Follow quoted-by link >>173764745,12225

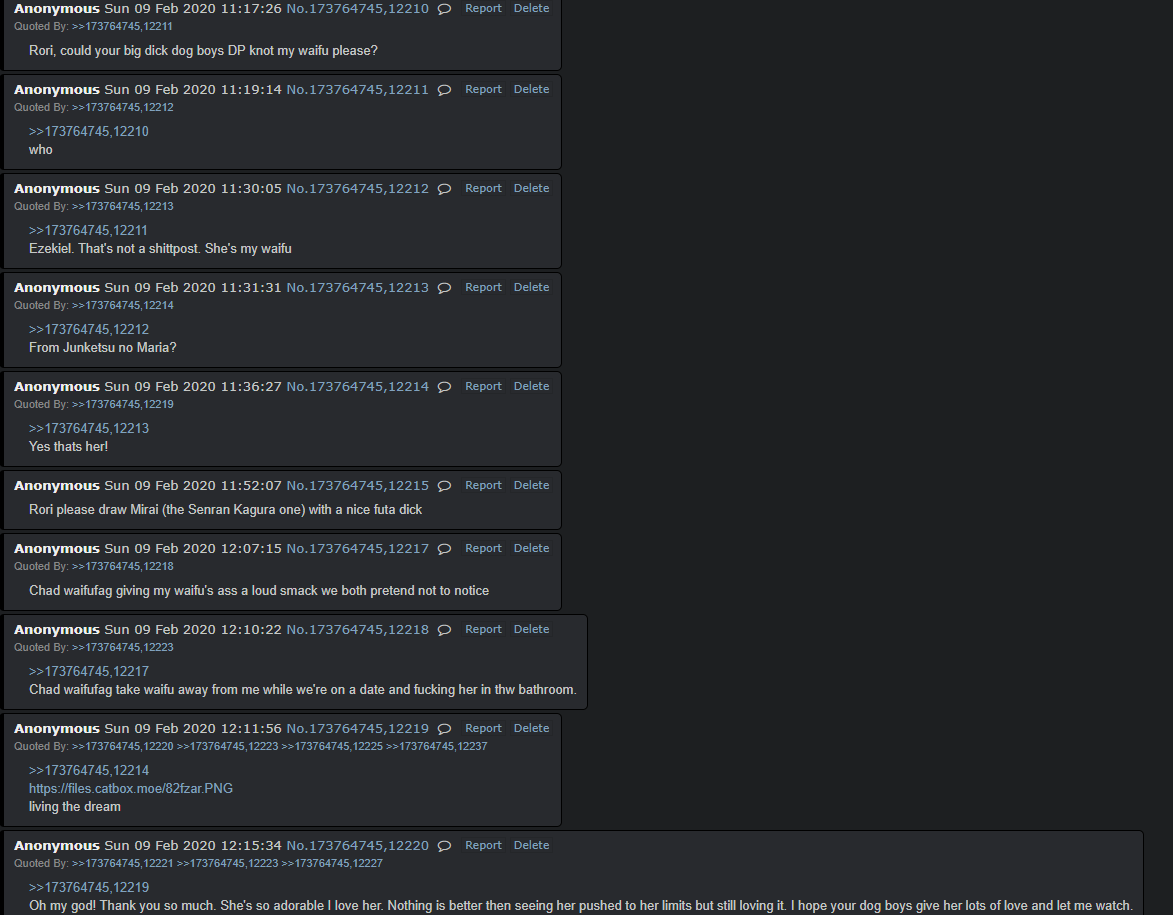click(332, 746)
